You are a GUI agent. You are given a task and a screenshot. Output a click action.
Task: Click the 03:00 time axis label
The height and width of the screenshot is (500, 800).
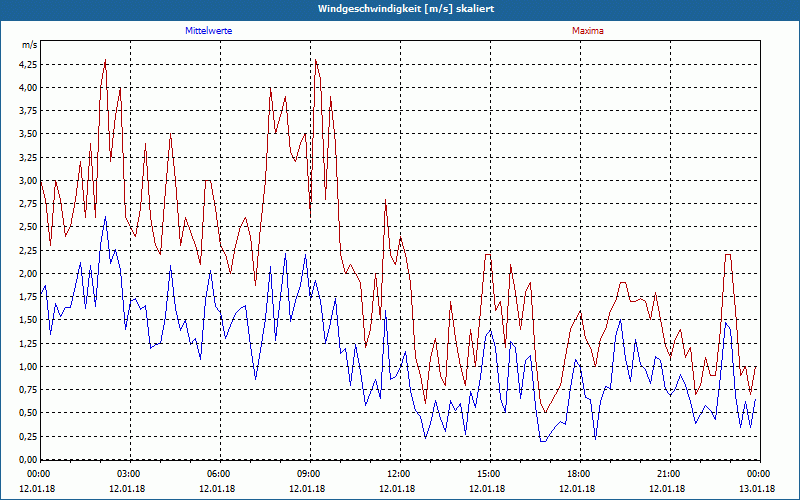tap(130, 474)
